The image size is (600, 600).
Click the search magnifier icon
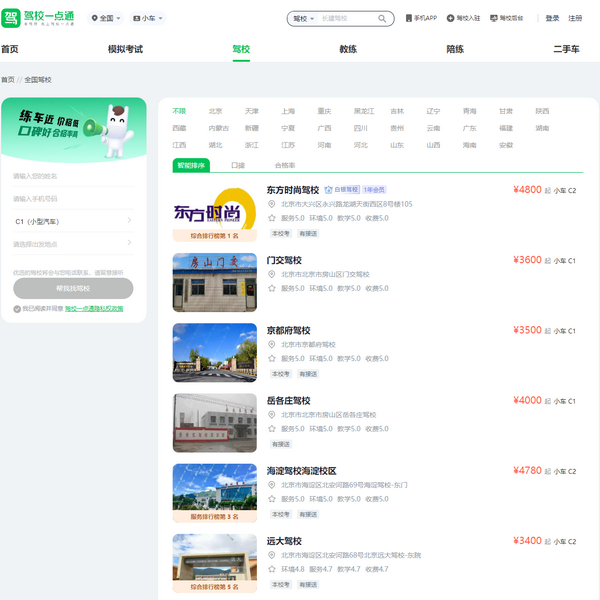(382, 18)
